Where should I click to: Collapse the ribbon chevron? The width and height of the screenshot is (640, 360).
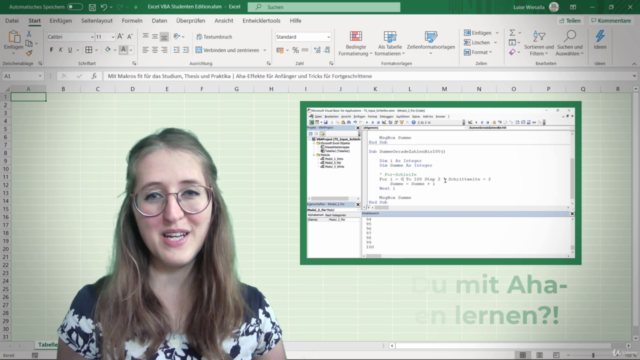pyautogui.click(x=634, y=64)
